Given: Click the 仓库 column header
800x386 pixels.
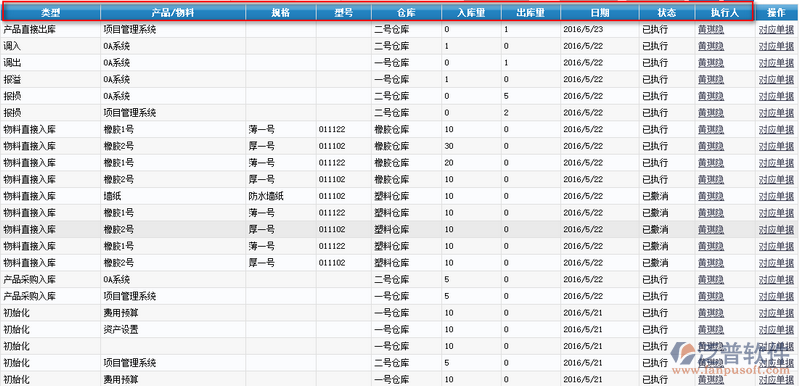Looking at the screenshot, I should click(407, 13).
